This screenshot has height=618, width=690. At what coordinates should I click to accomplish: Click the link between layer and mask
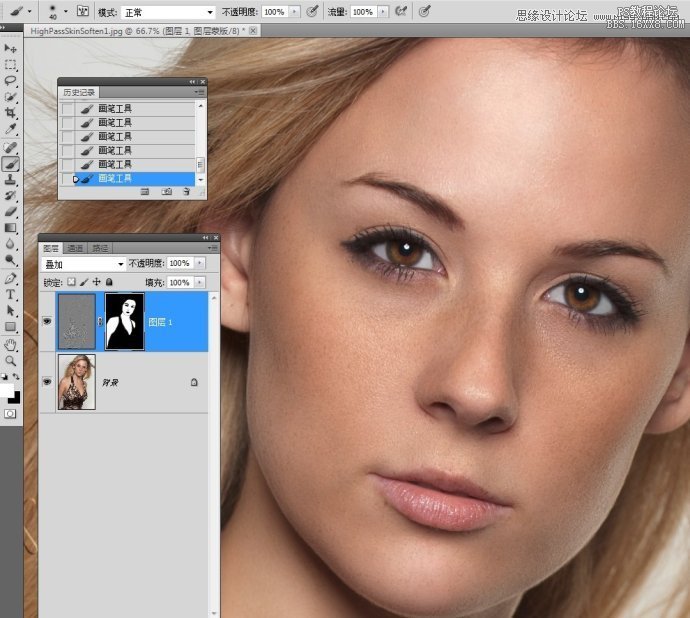(x=100, y=322)
